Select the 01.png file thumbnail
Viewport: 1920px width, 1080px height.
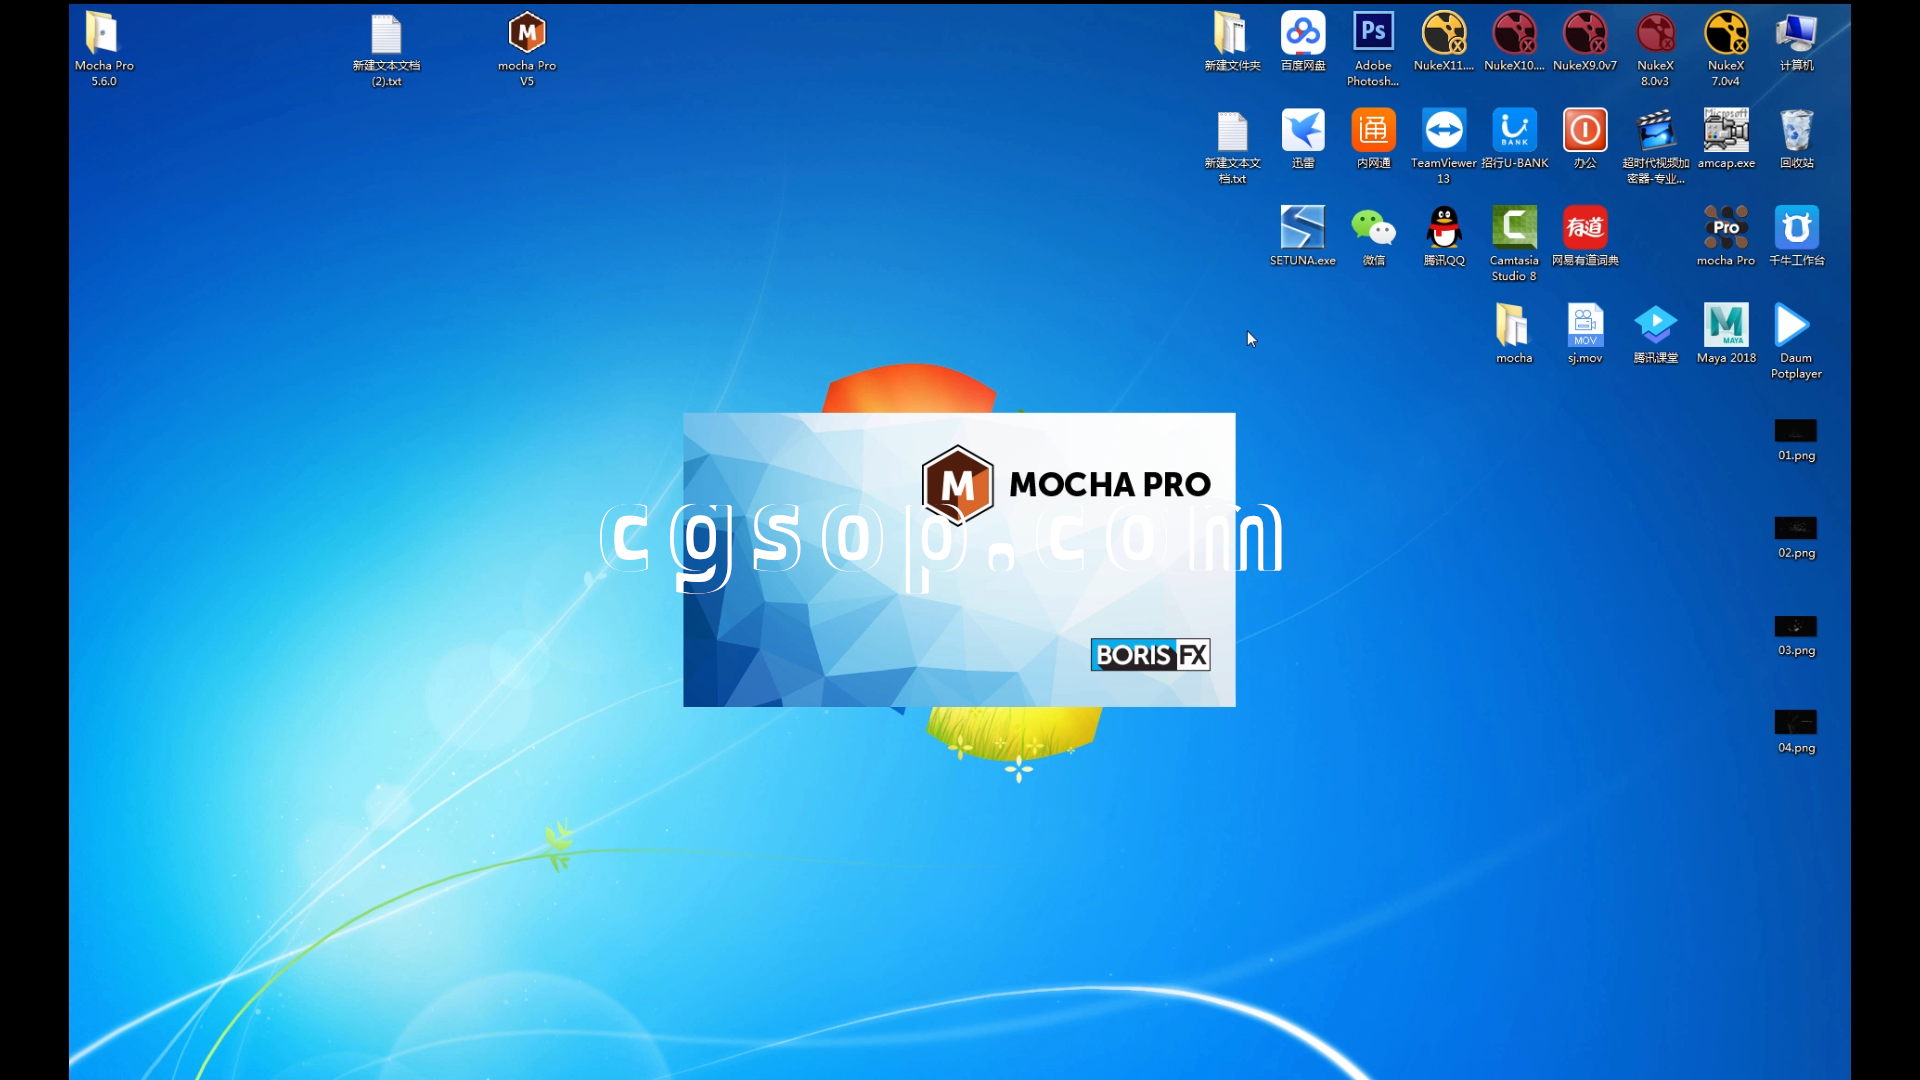(1796, 432)
